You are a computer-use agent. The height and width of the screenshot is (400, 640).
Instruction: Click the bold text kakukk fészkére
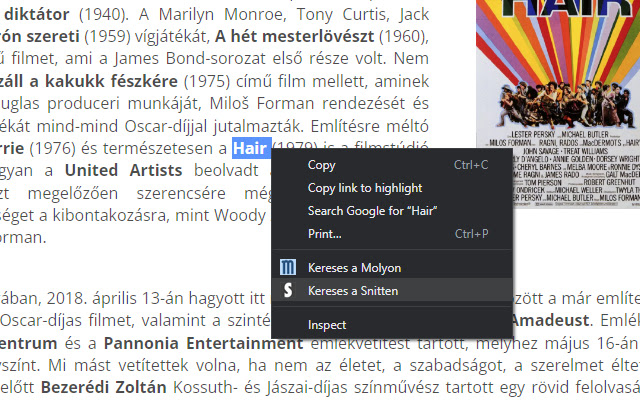tap(111, 81)
